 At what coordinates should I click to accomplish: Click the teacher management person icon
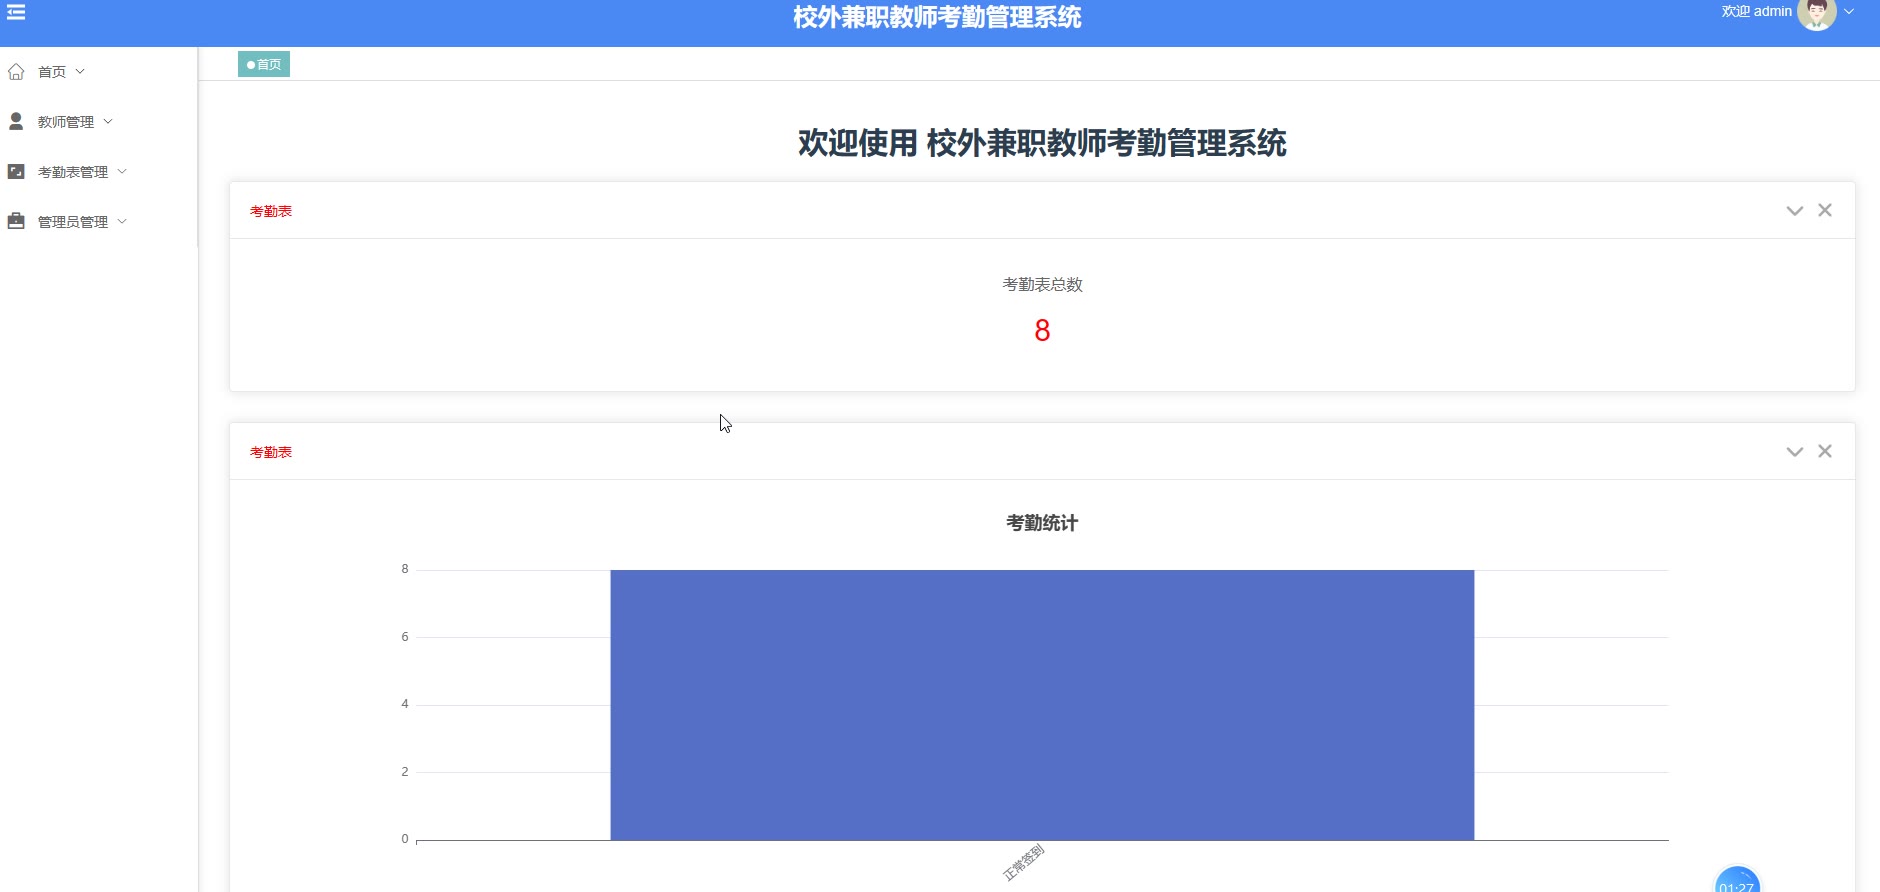click(x=16, y=121)
